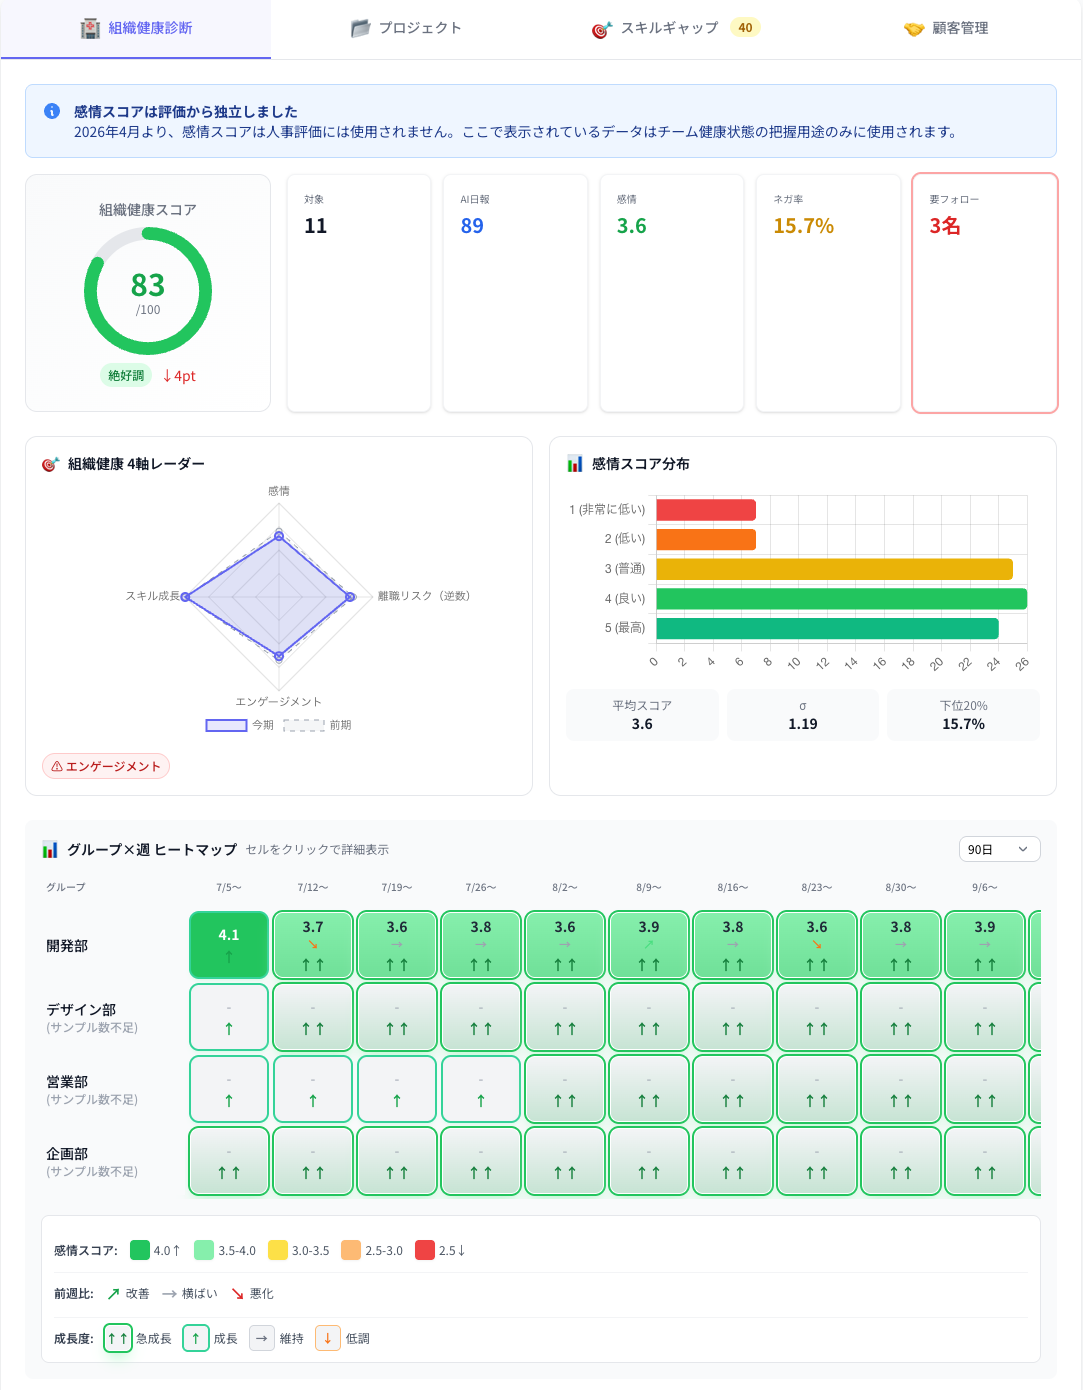Open the 開発部 7/26 heatmap cell
The image size is (1083, 1390).
click(x=481, y=945)
